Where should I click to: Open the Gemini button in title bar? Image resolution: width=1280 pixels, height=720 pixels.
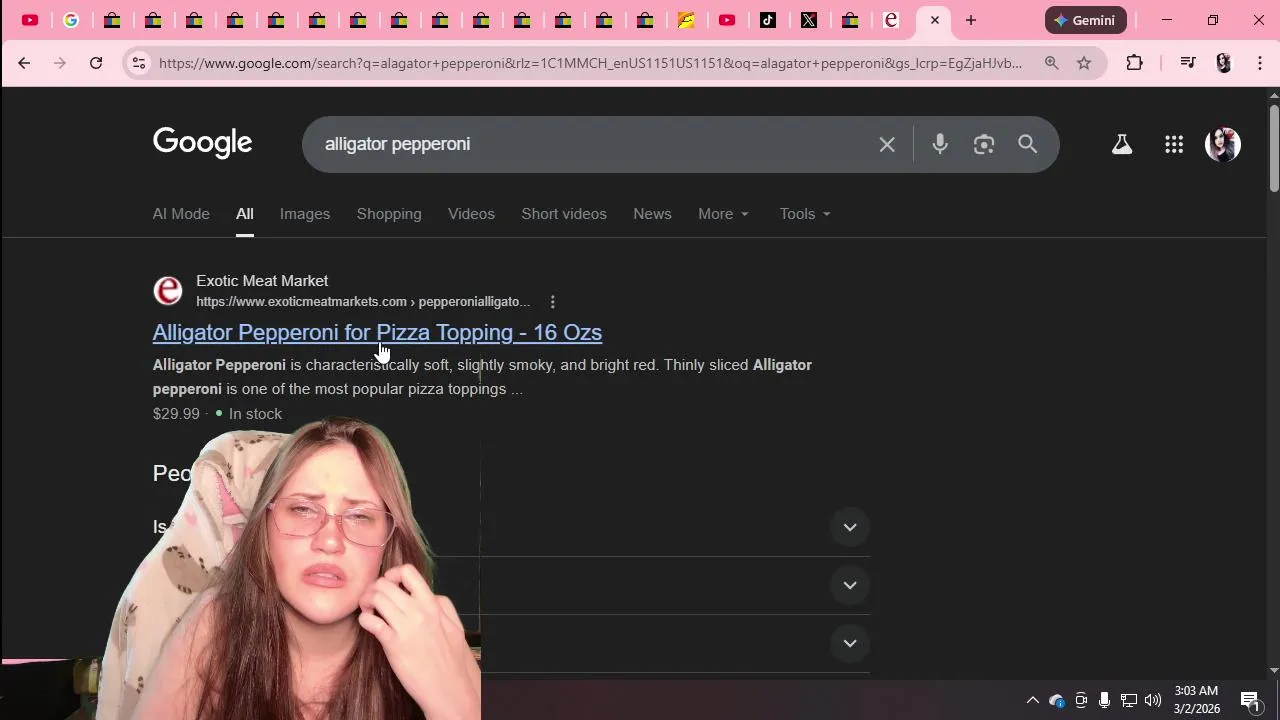pos(1085,20)
